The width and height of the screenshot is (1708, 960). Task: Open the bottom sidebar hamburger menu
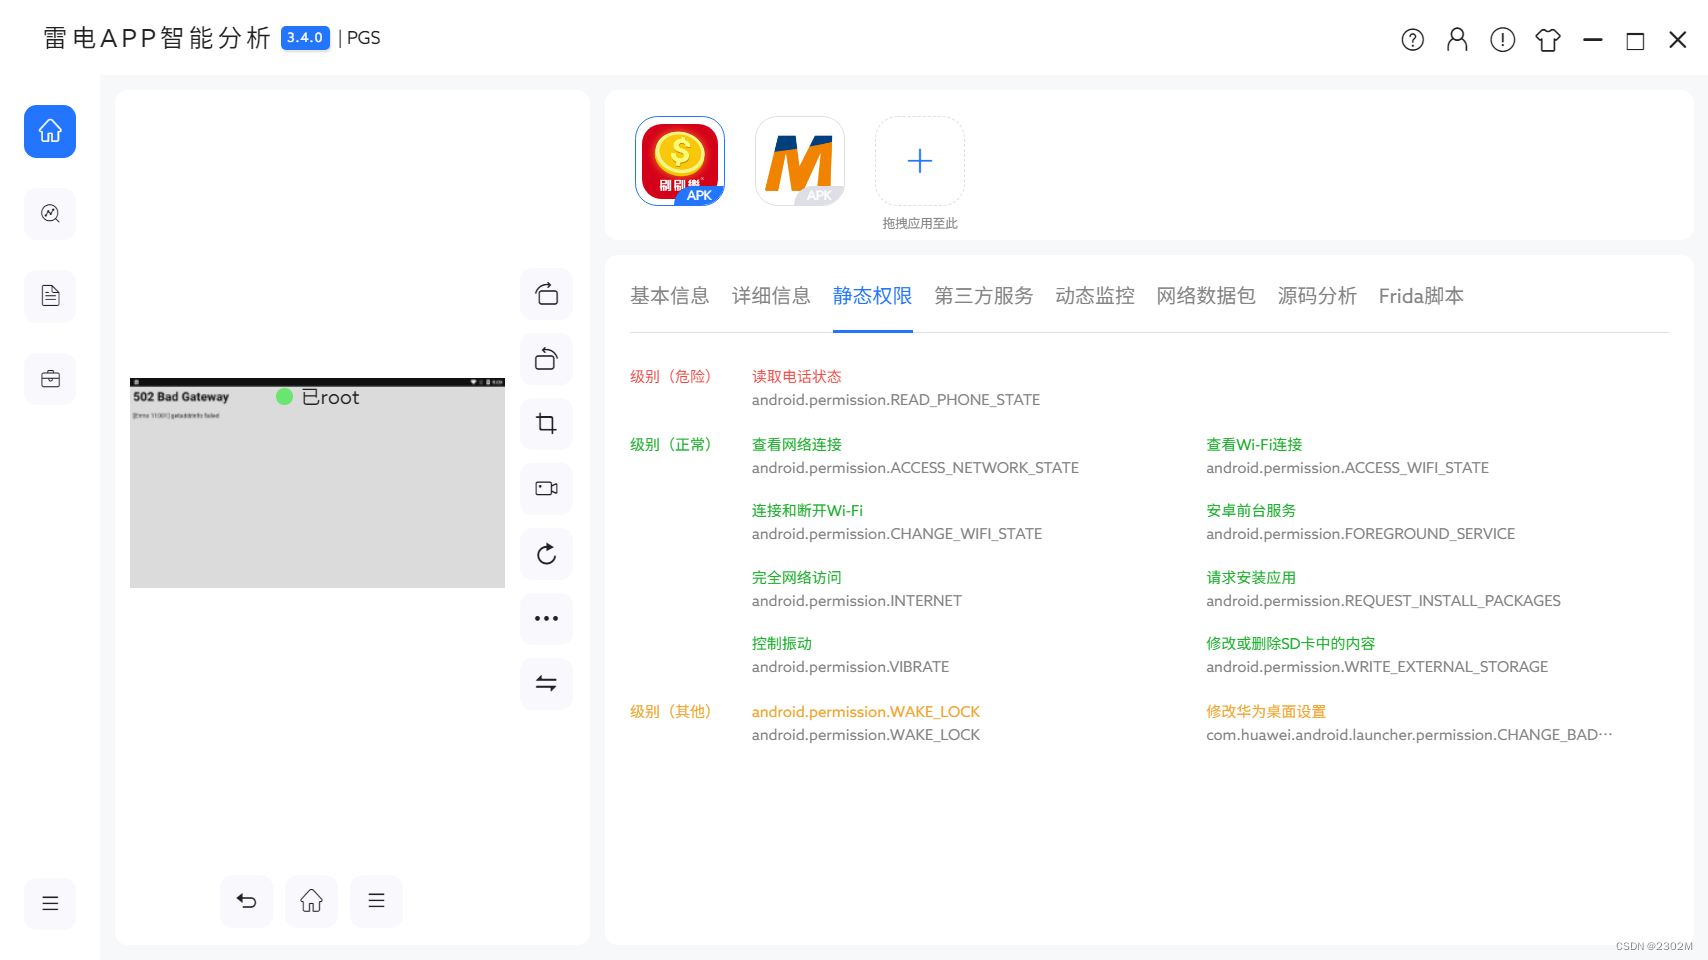pyautogui.click(x=50, y=904)
